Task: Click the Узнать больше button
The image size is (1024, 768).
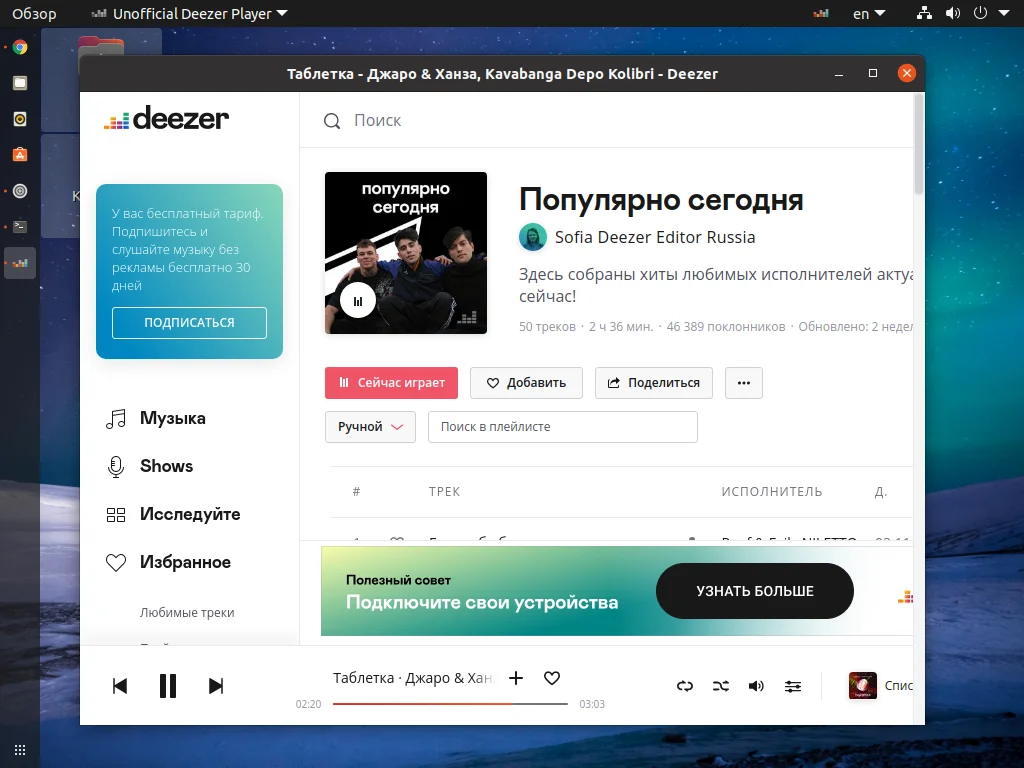Action: pyautogui.click(x=755, y=591)
